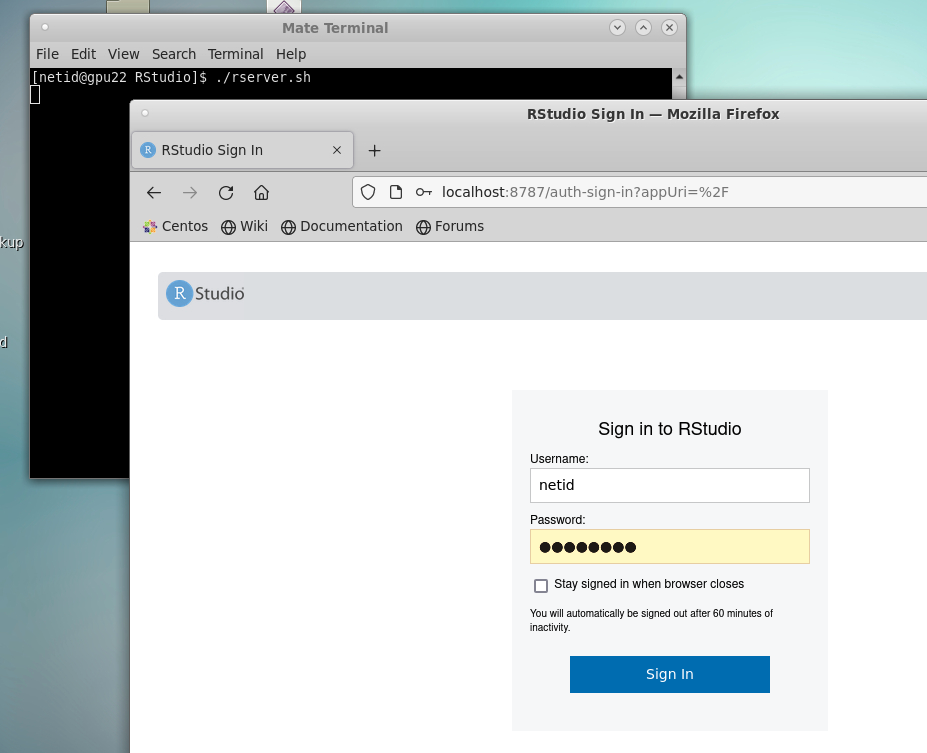
Task: Open Firefox window menu dot
Action: 145,113
